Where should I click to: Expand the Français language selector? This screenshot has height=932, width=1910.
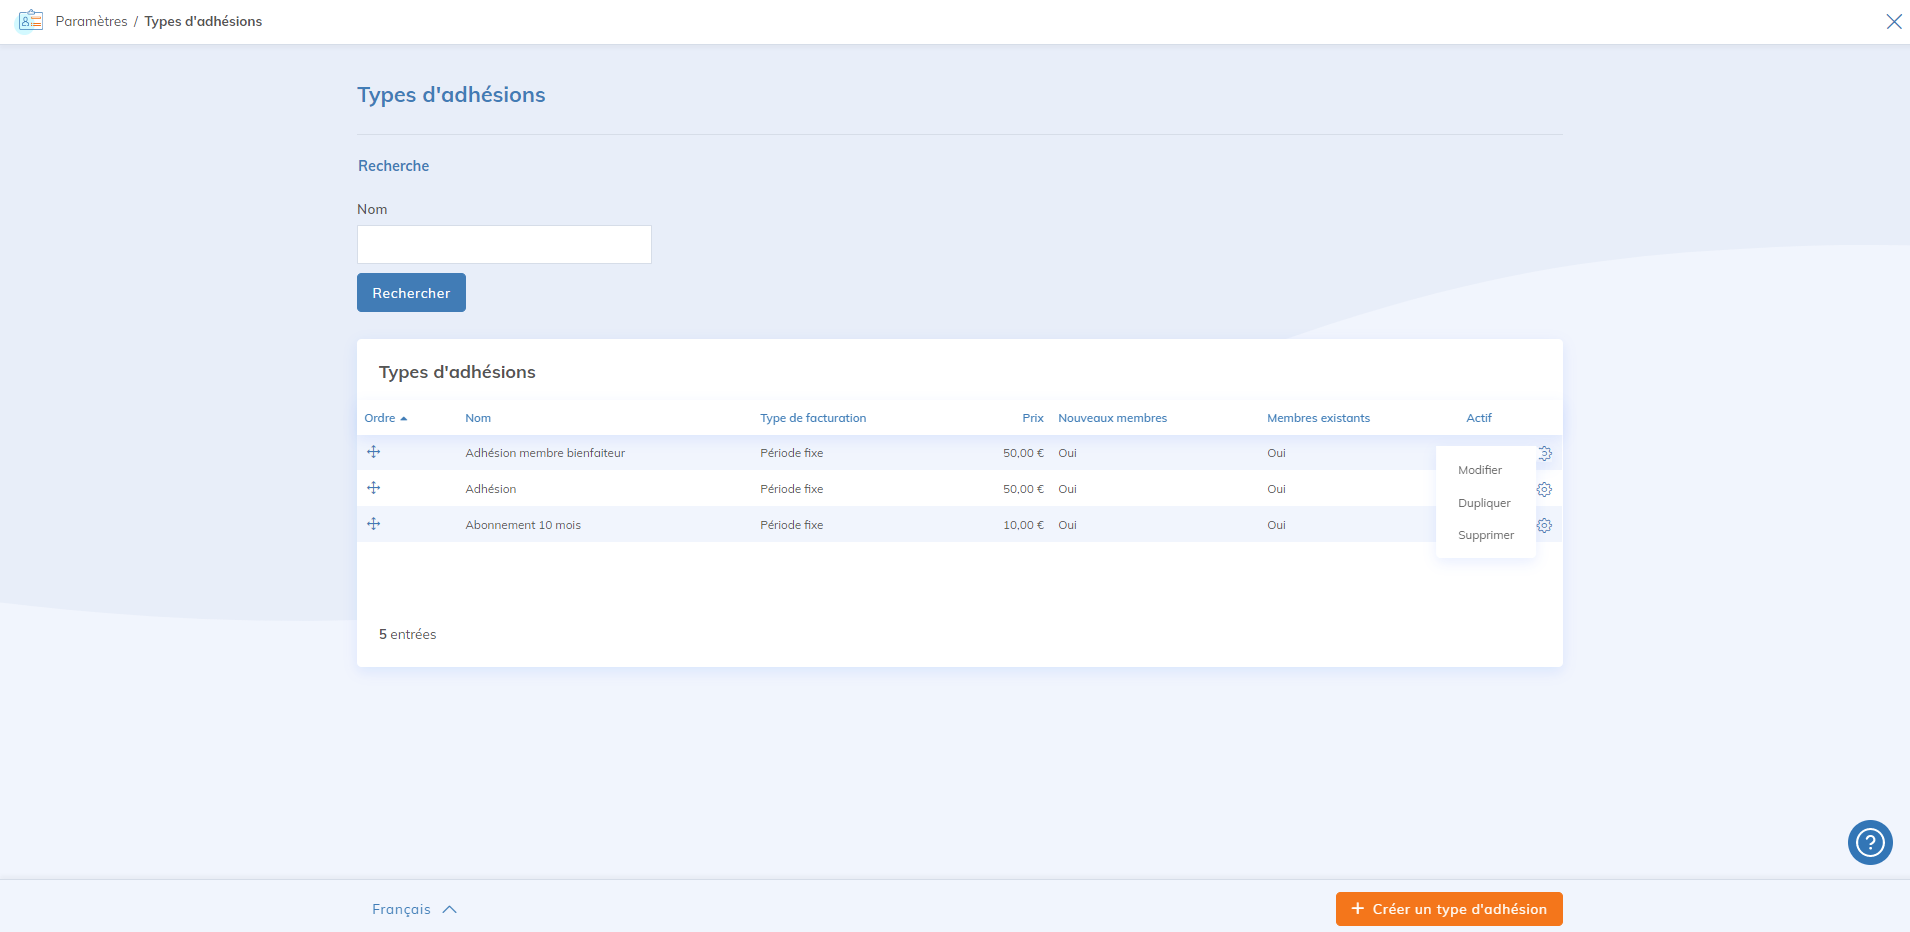pyautogui.click(x=414, y=909)
